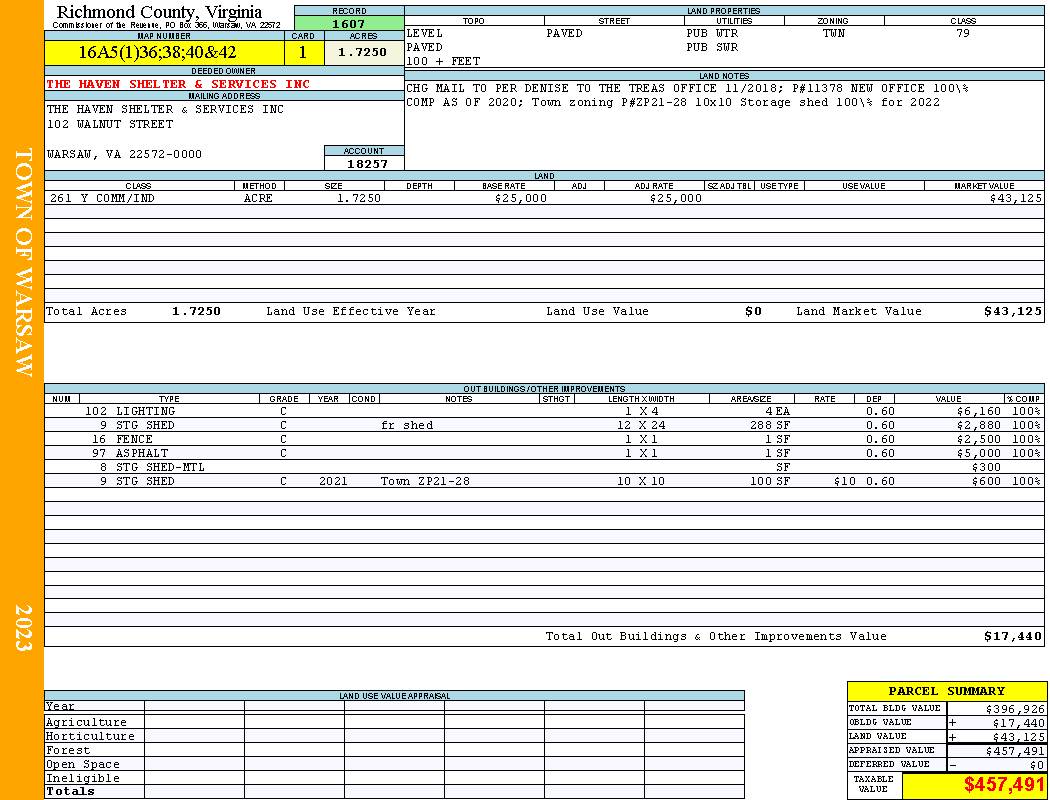This screenshot has height=800, width=1050.
Task: Select zoning value TWN
Action: point(834,33)
